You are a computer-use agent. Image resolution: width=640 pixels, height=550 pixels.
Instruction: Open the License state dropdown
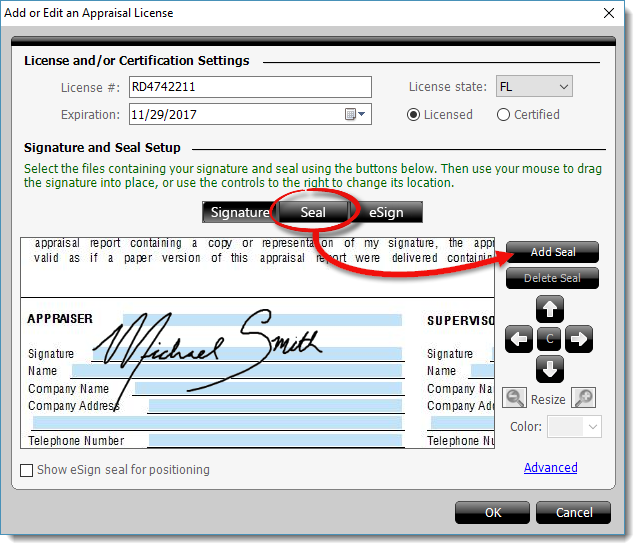[x=534, y=86]
